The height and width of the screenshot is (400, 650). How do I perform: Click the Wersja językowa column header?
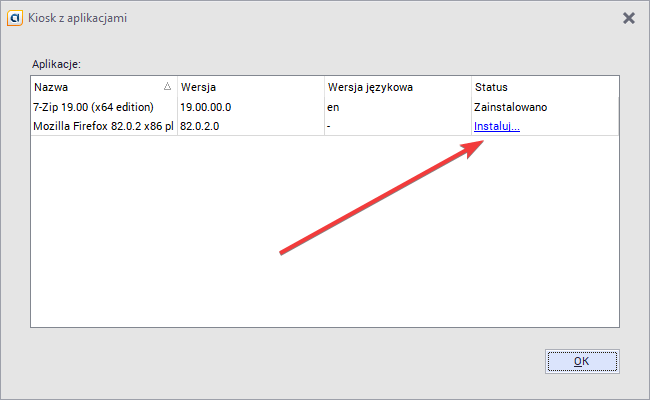click(397, 87)
